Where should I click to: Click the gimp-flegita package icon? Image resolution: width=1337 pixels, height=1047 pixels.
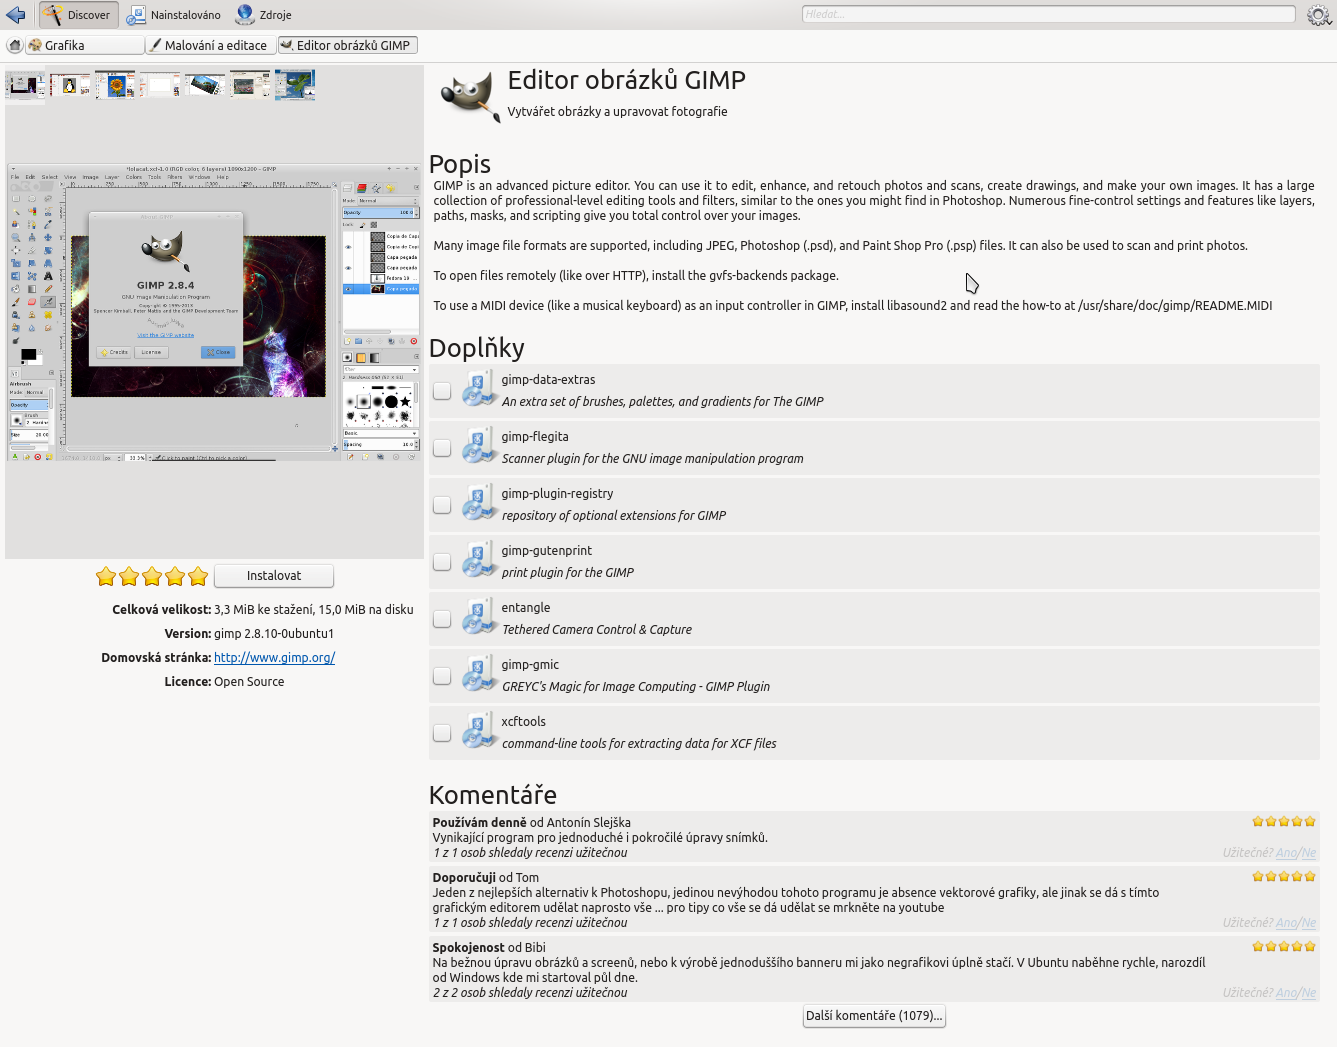(479, 446)
